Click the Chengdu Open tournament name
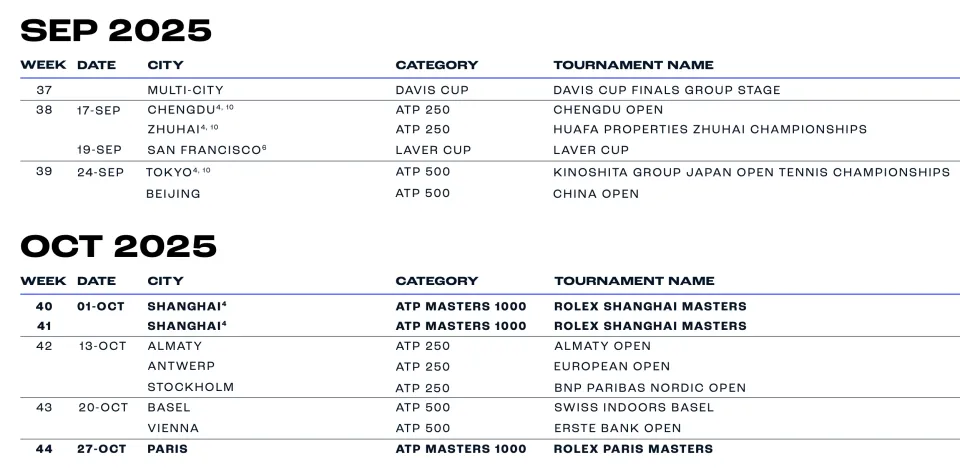Image resolution: width=960 pixels, height=474 pixels. click(x=608, y=110)
